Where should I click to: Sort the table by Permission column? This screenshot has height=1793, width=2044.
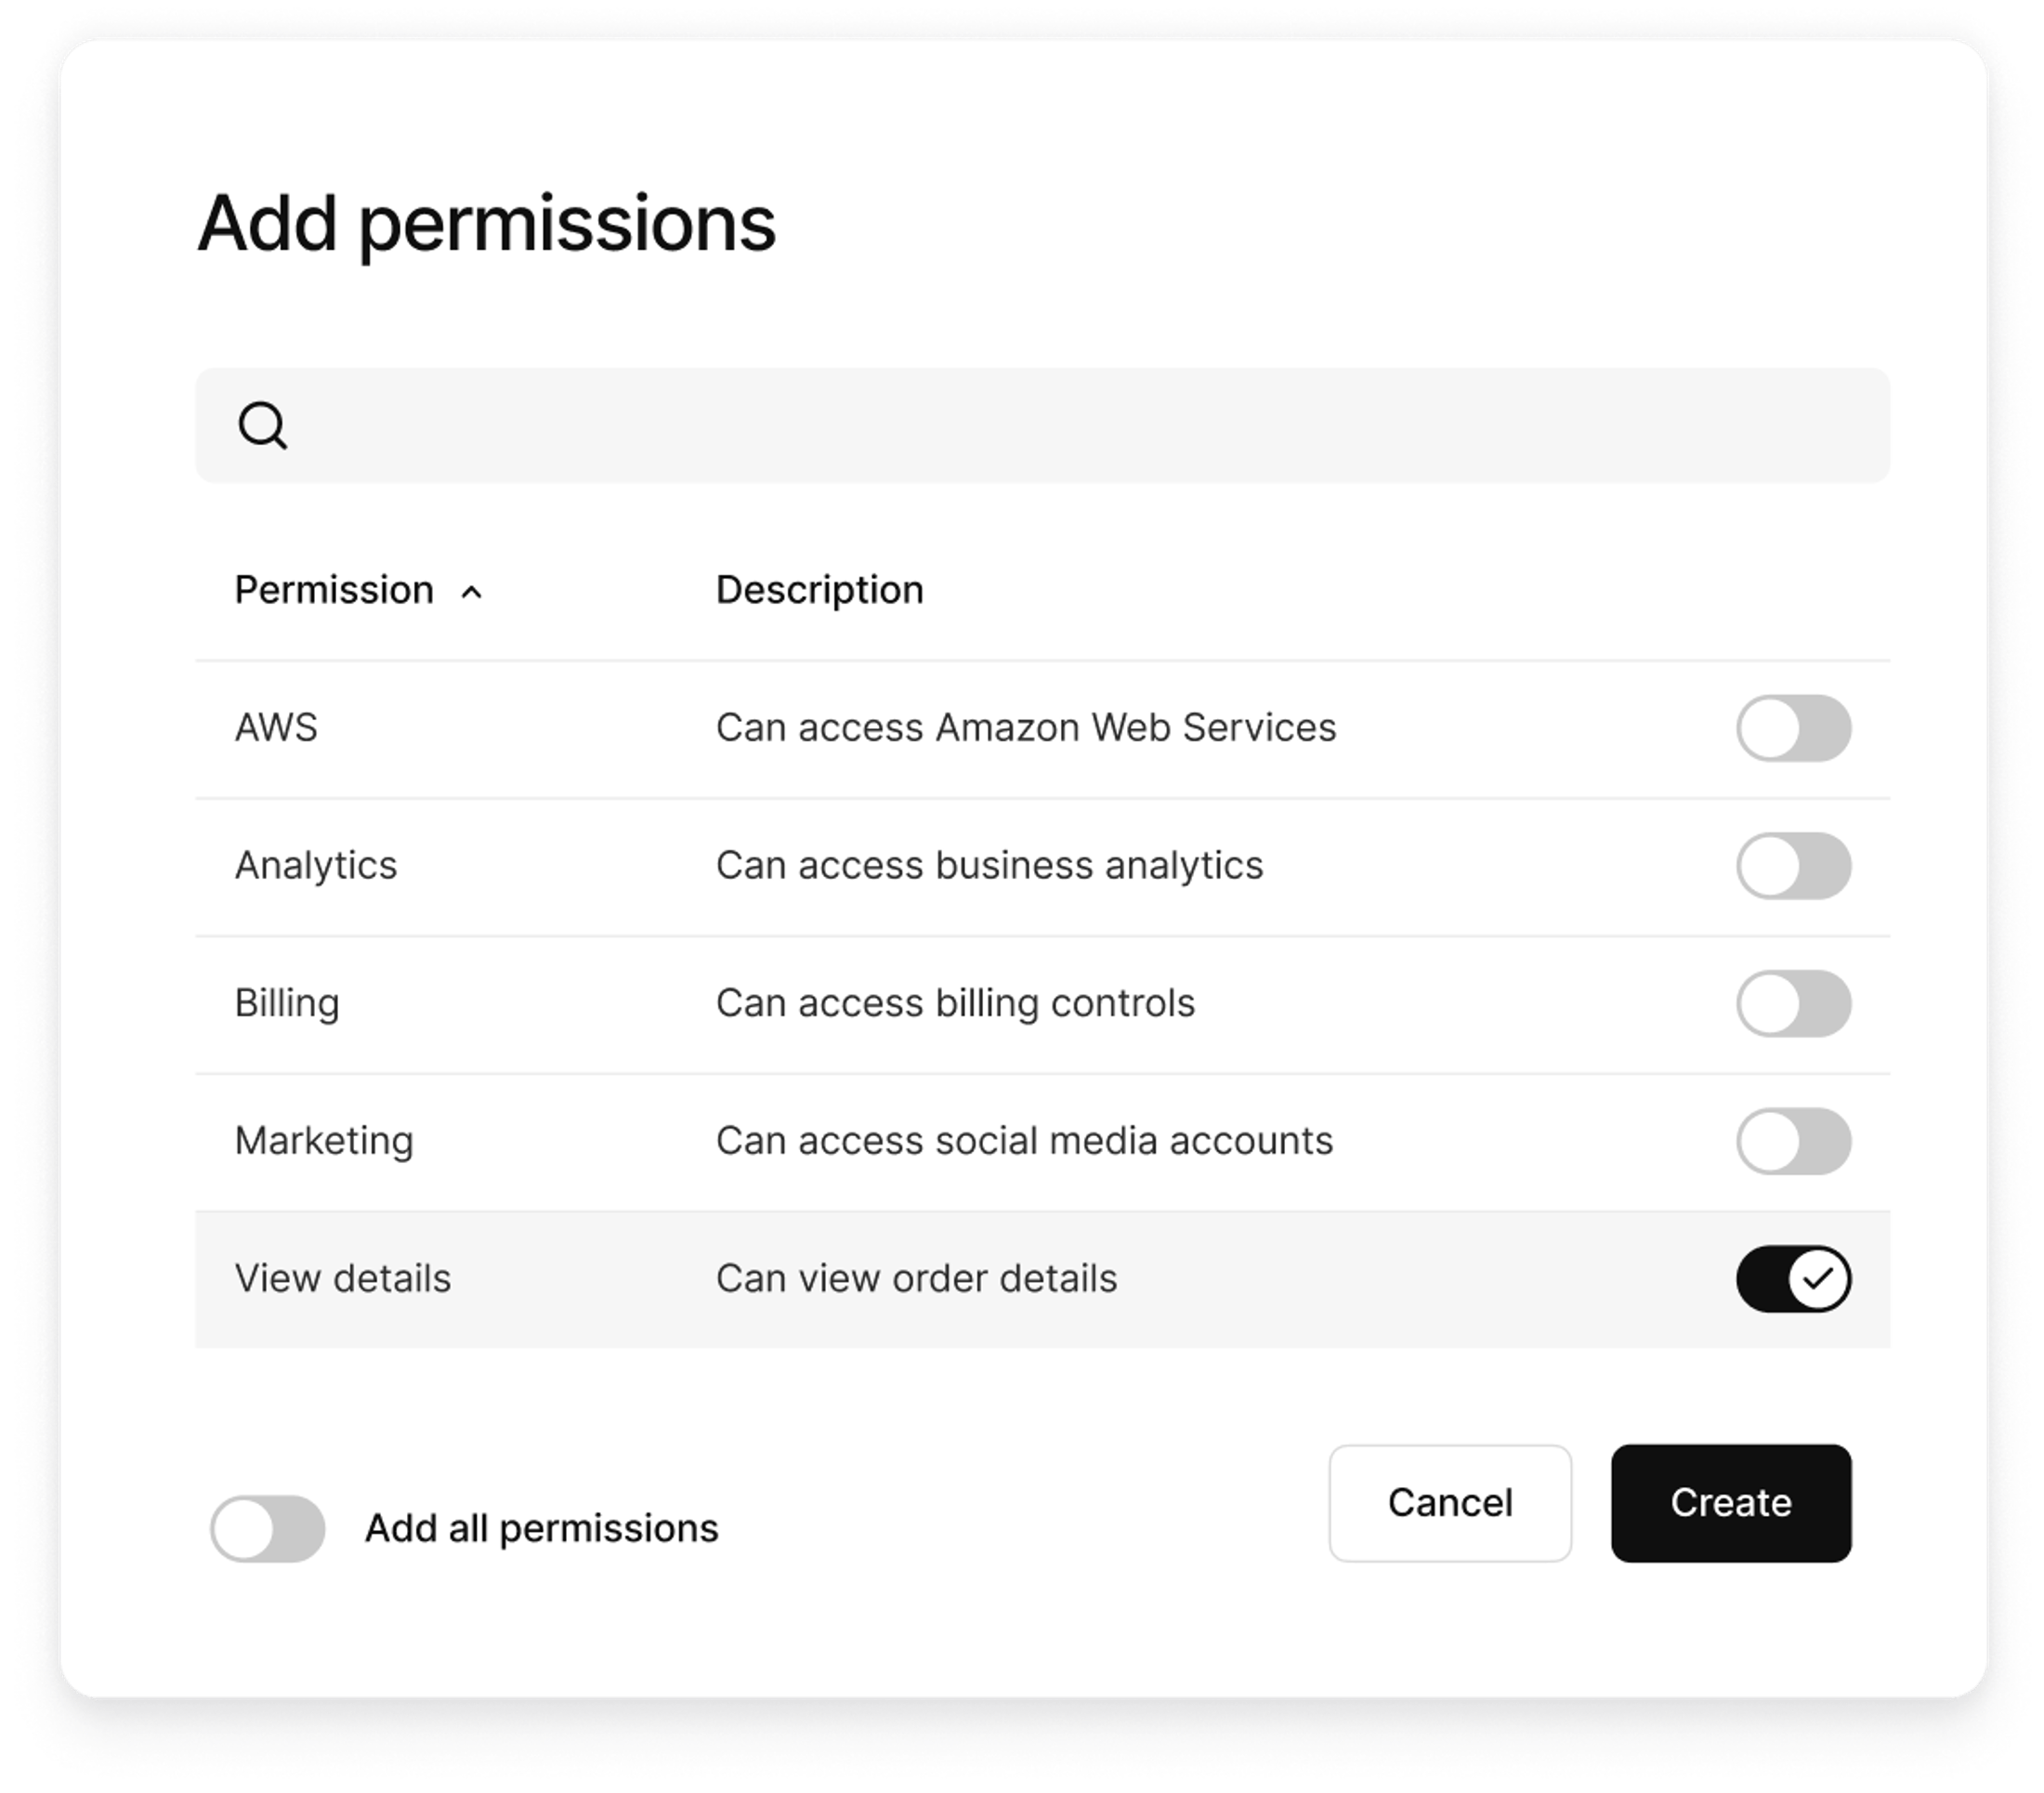[x=333, y=590]
